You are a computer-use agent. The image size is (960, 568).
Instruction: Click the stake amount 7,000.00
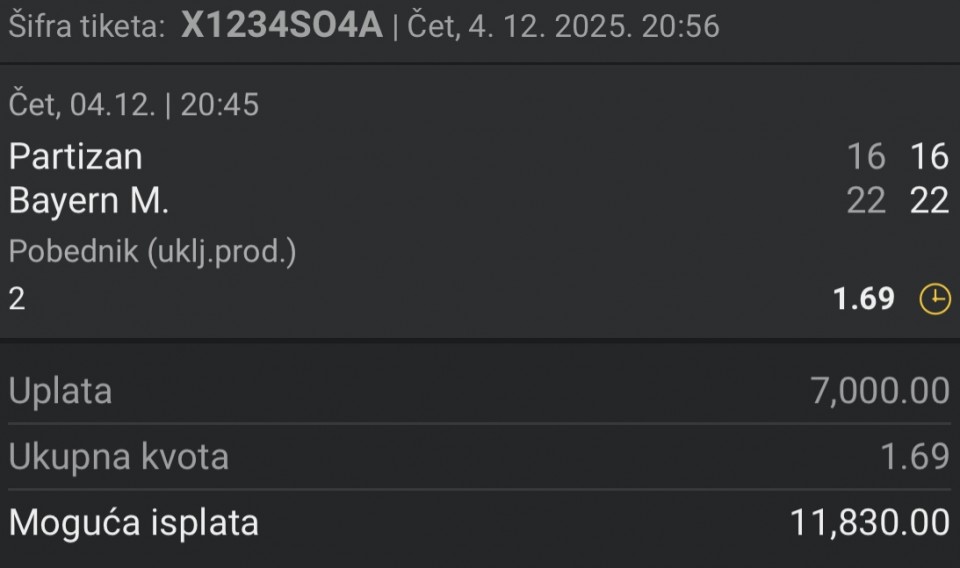click(x=879, y=391)
